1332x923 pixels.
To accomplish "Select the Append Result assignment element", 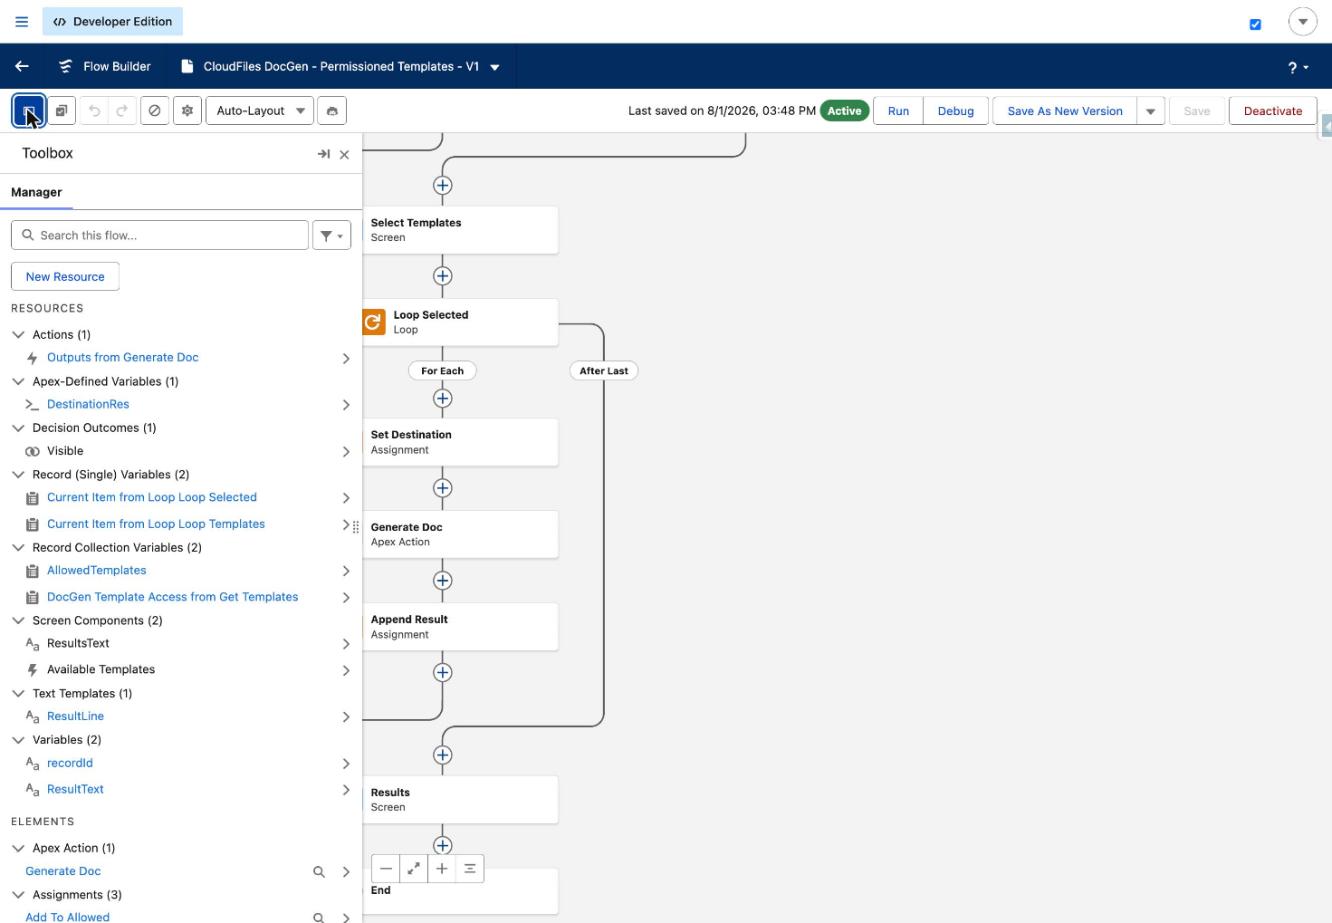I will 460,626.
